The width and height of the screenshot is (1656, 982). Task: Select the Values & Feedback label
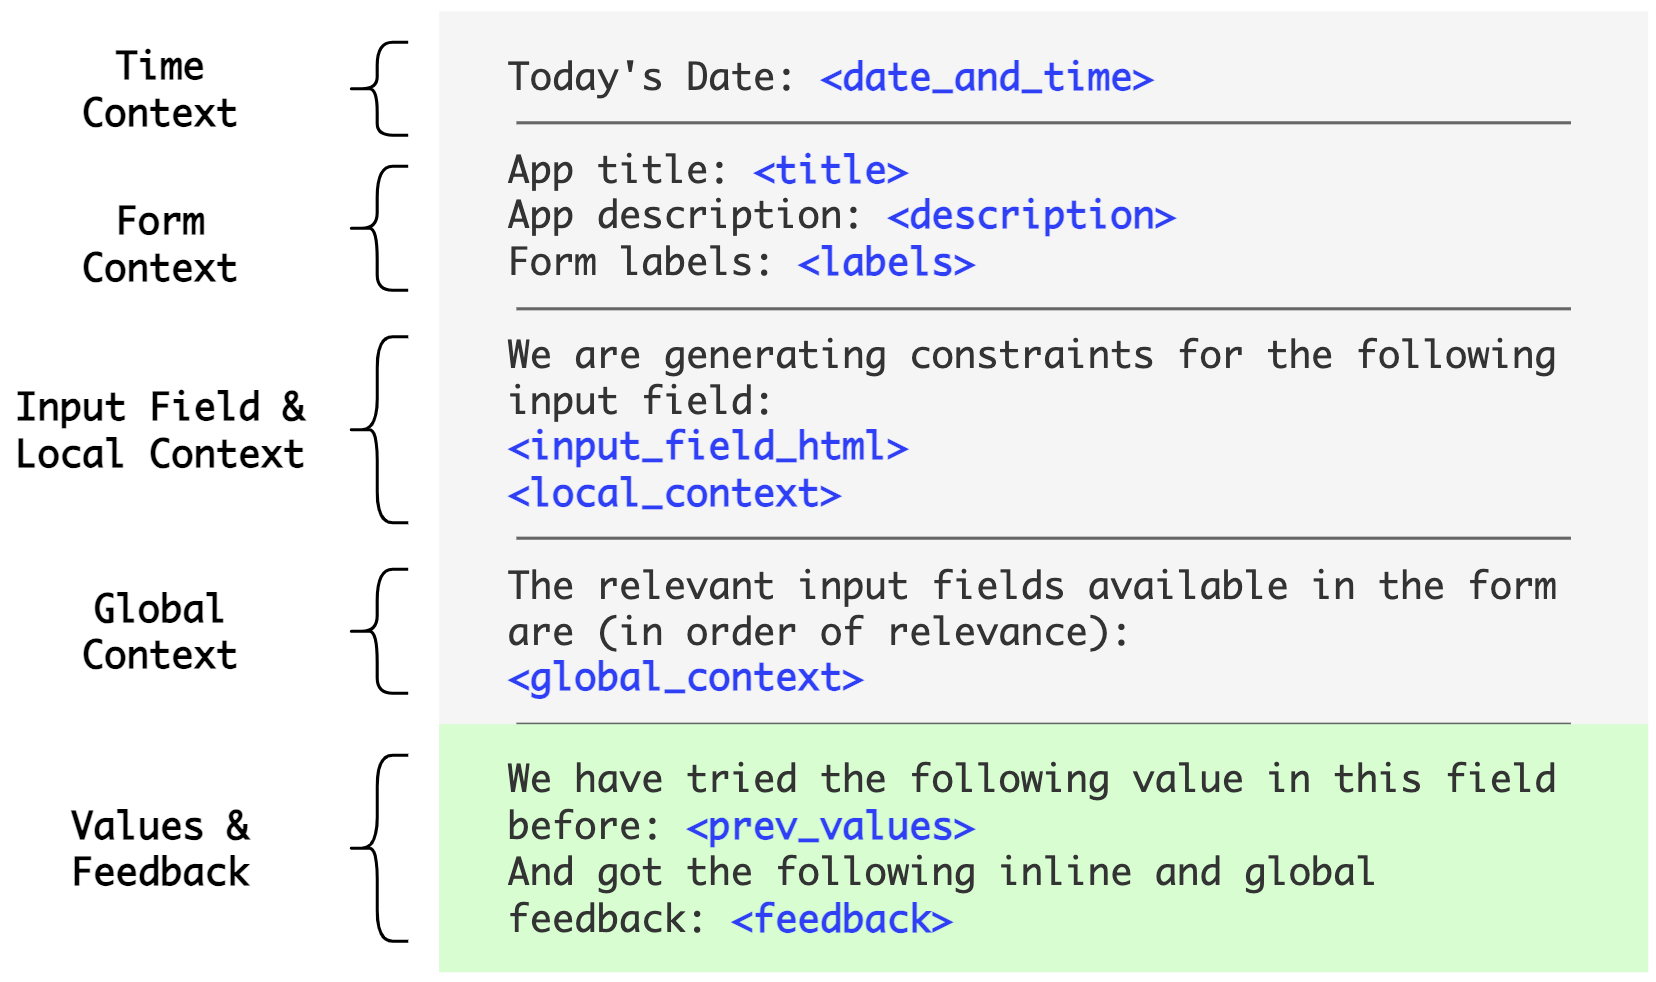point(160,849)
